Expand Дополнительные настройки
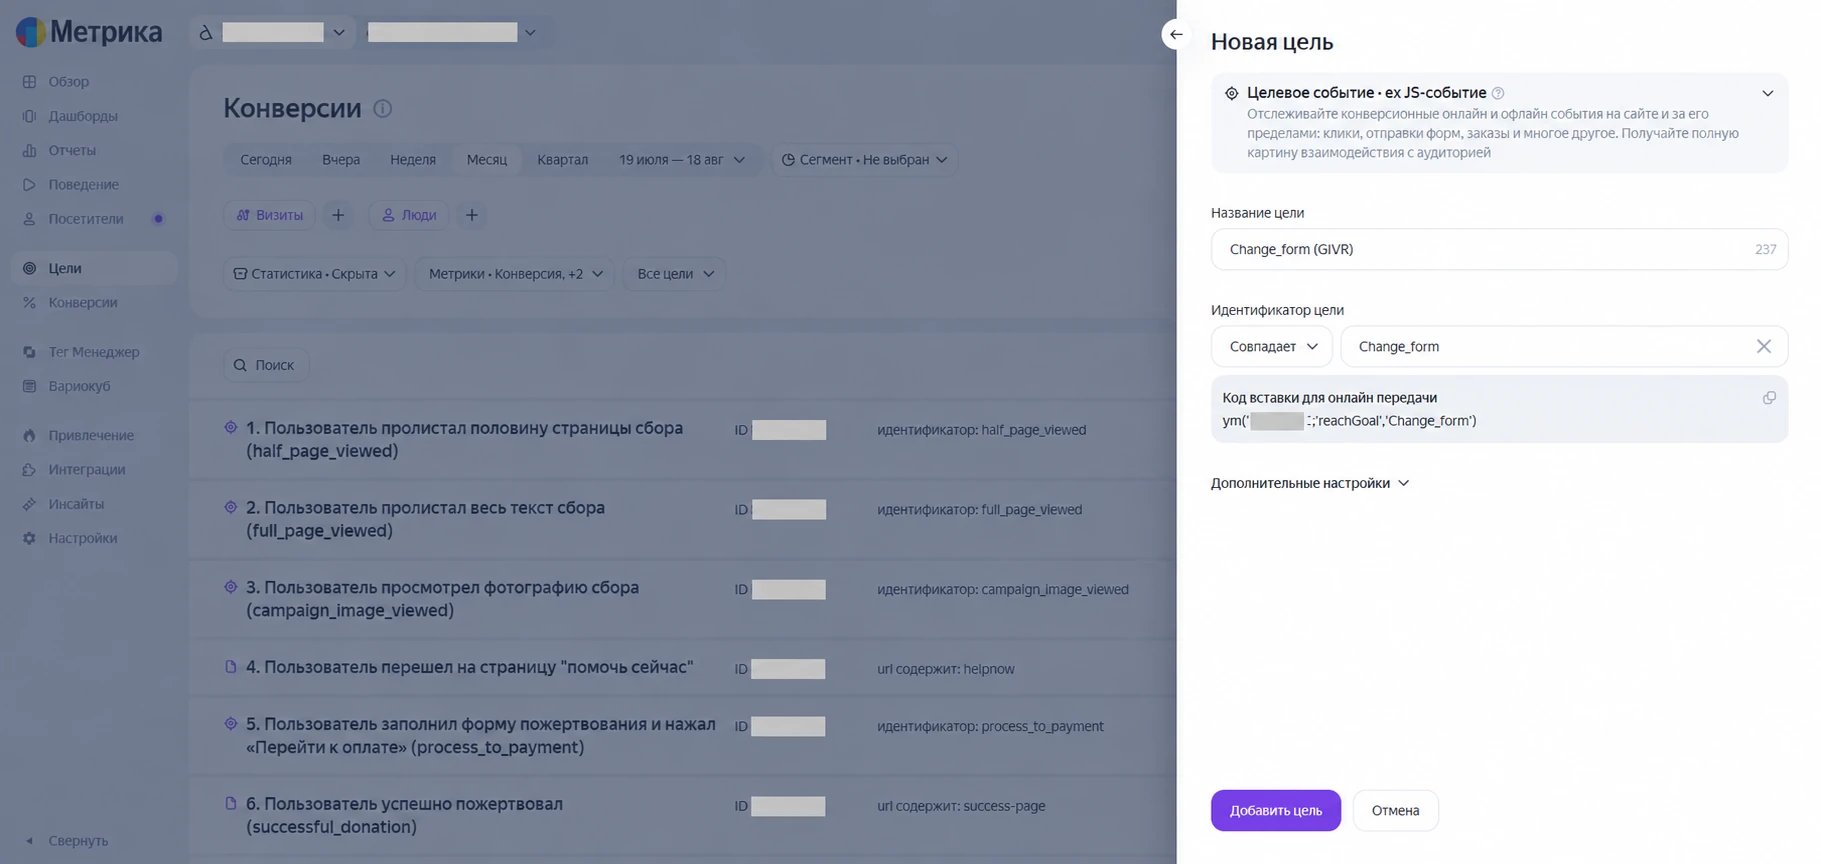 click(1310, 483)
